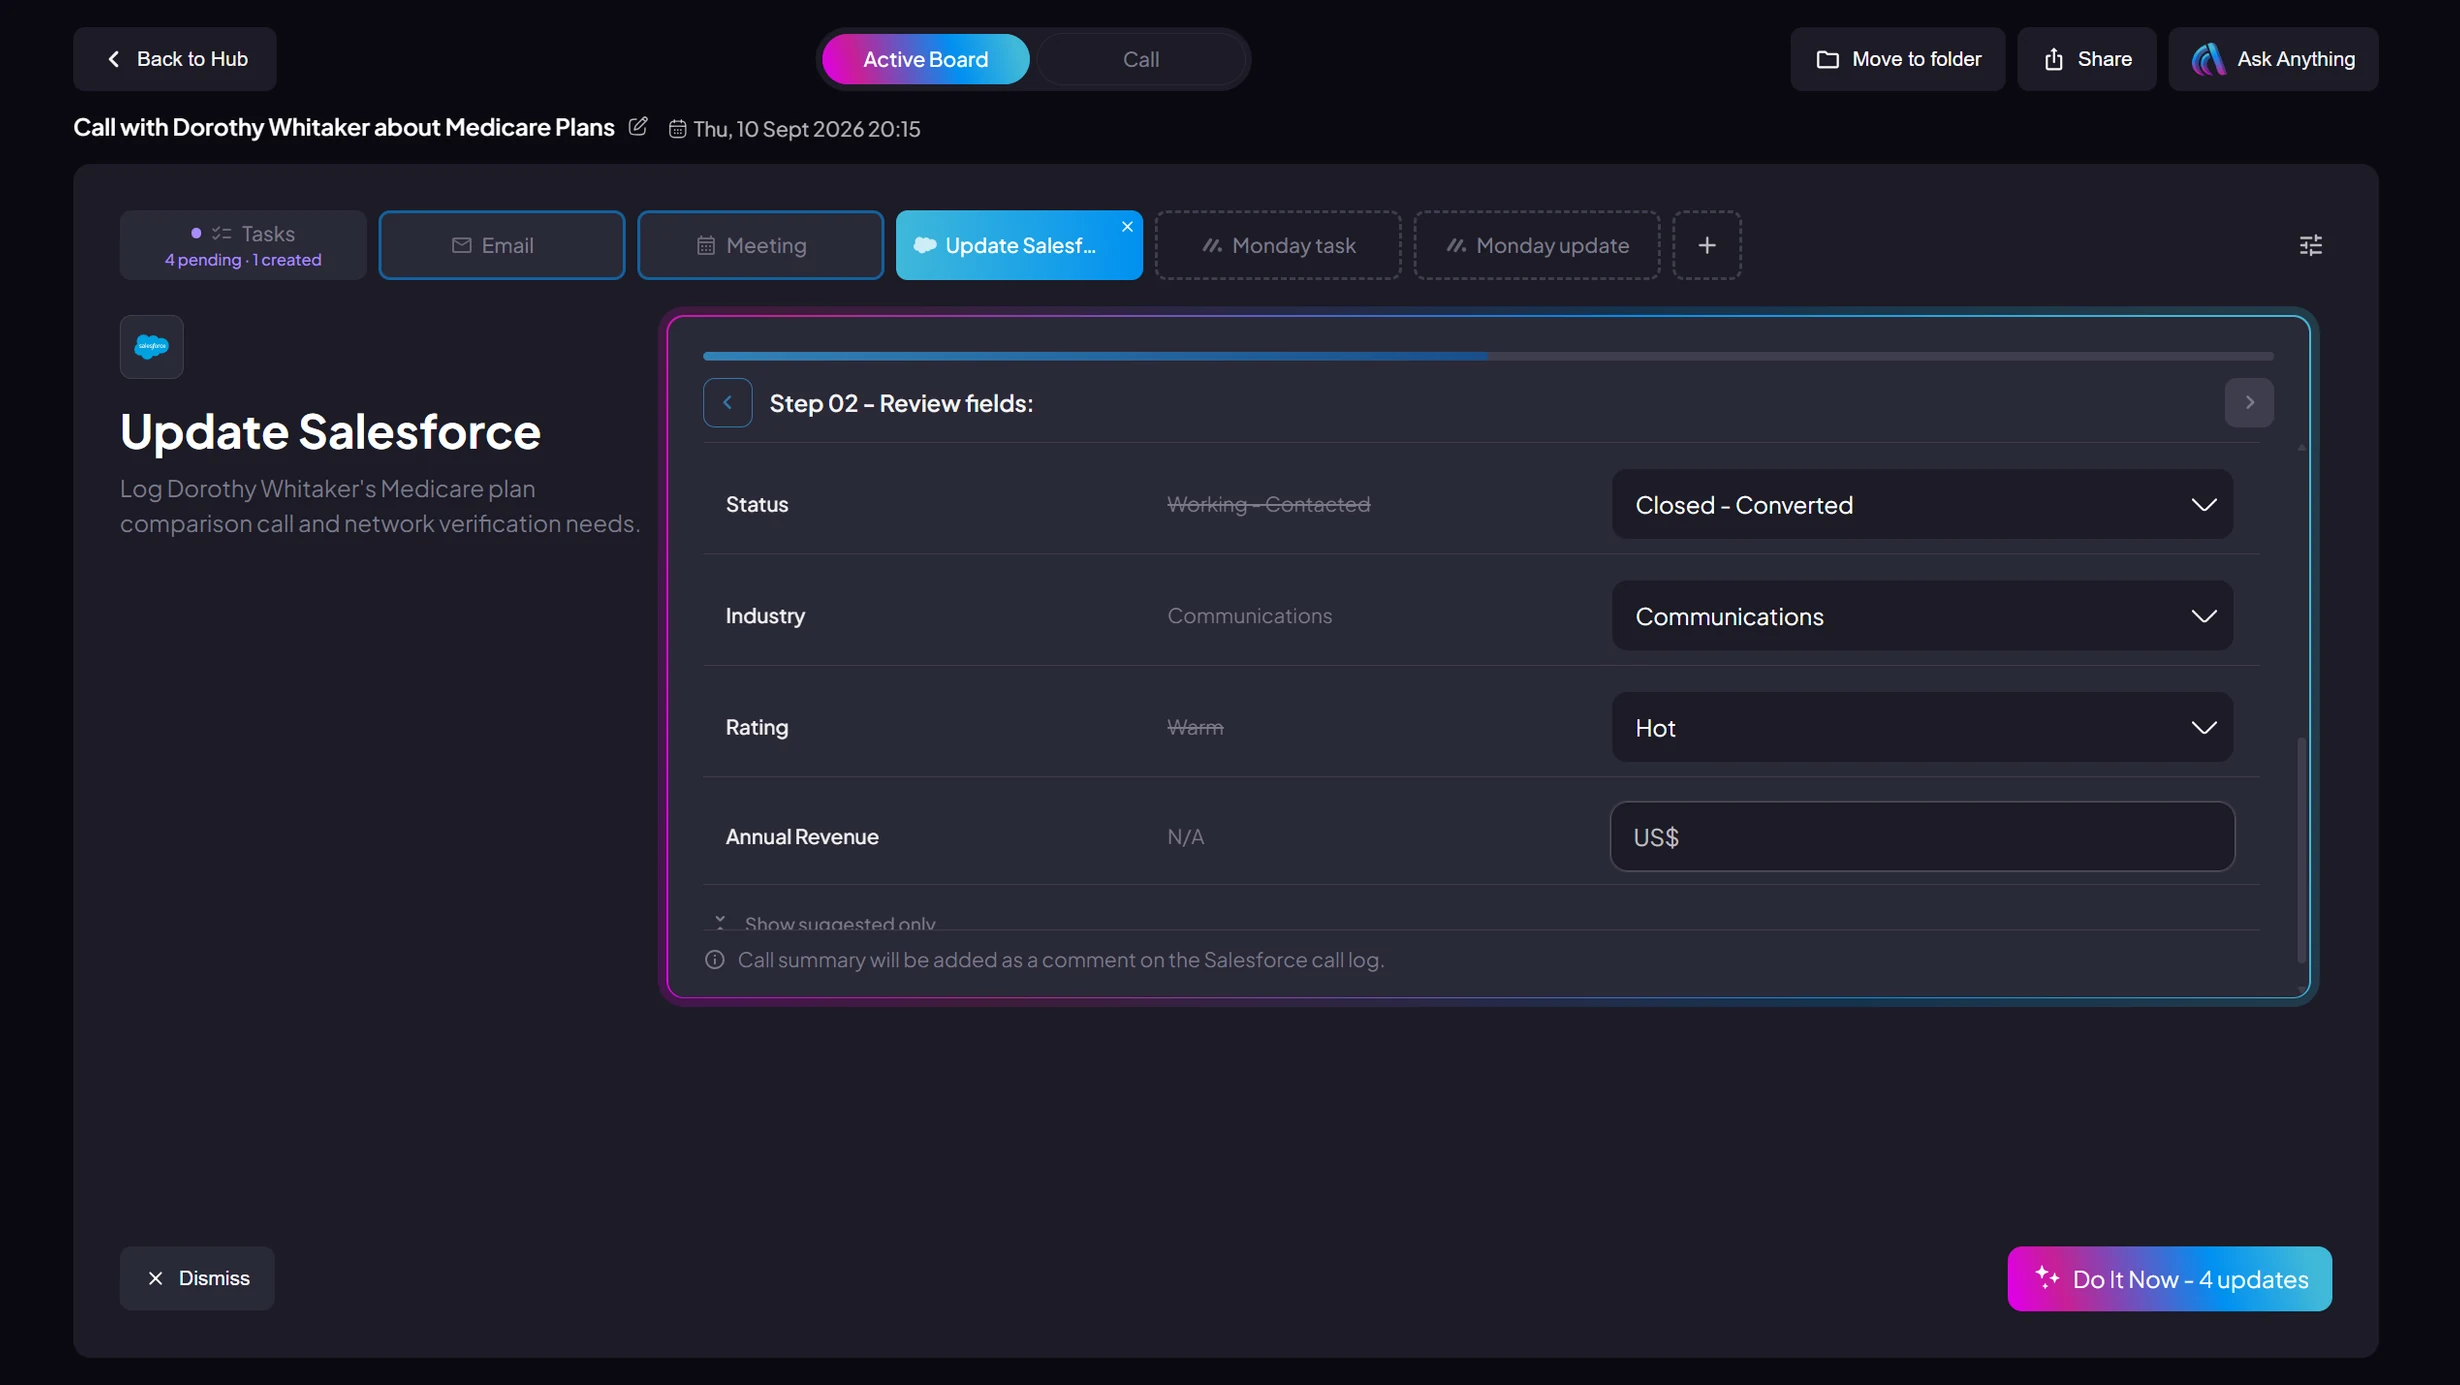Image resolution: width=2460 pixels, height=1385 pixels.
Task: Open Ask Anything assistant
Action: 2273,59
